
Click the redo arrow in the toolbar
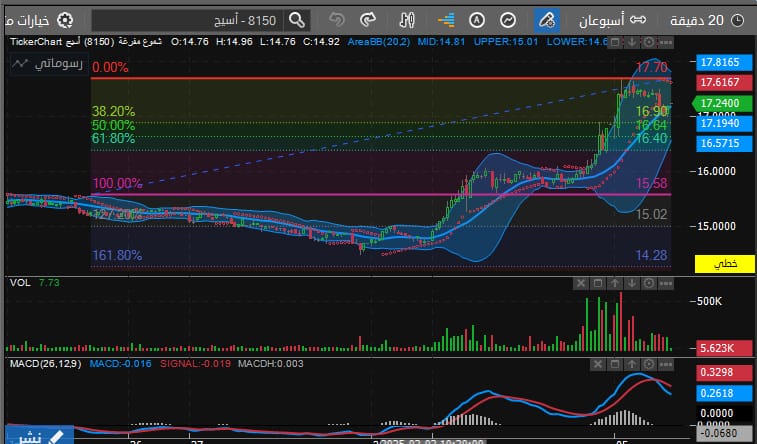[368, 19]
